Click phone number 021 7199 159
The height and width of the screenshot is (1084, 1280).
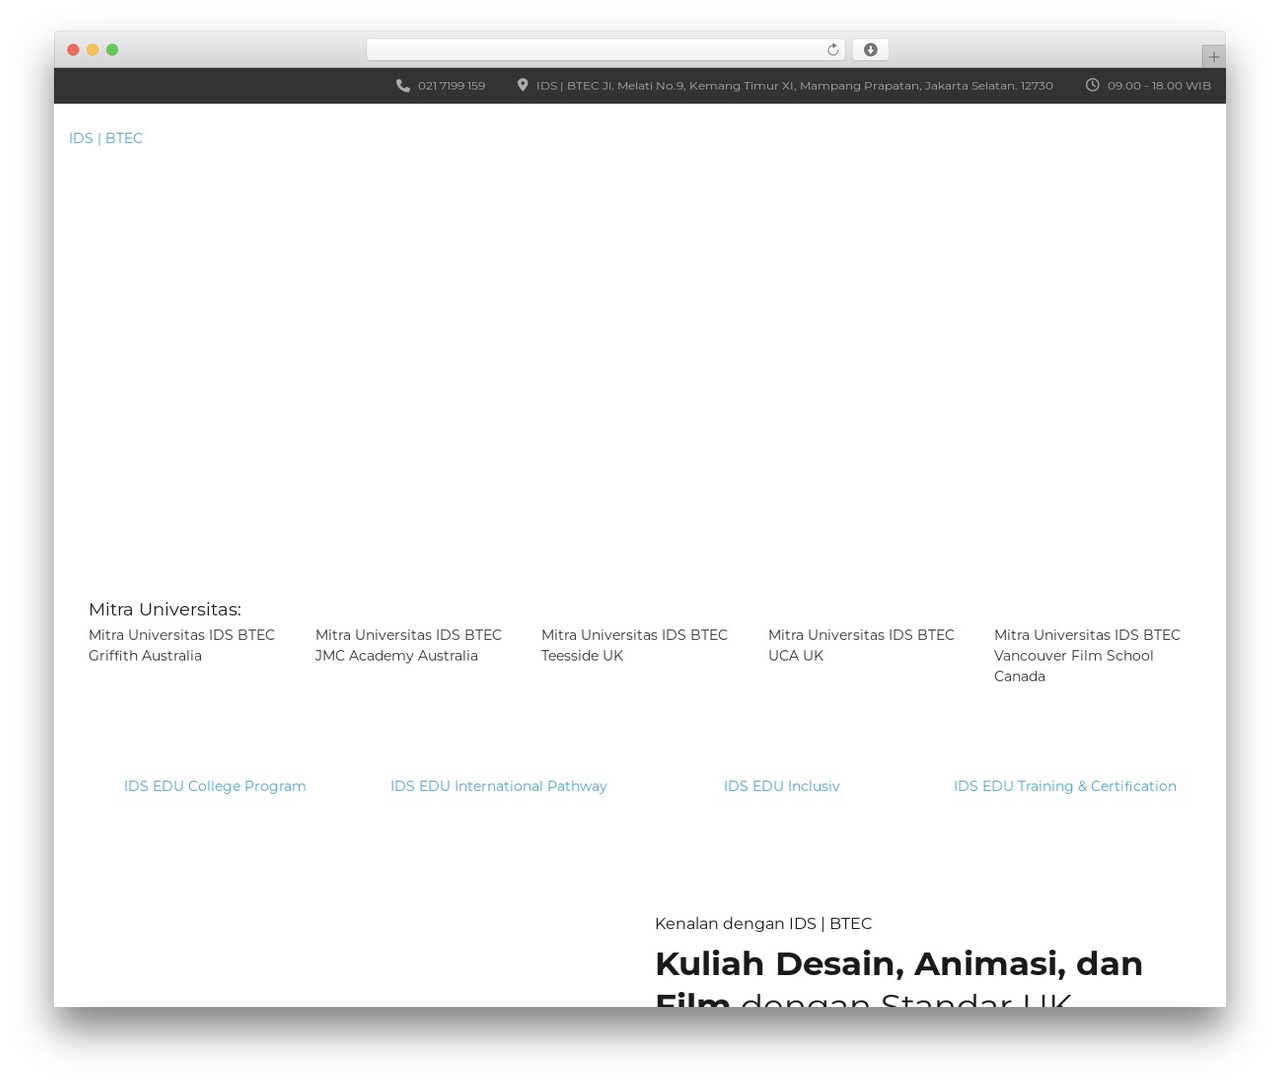[451, 86]
